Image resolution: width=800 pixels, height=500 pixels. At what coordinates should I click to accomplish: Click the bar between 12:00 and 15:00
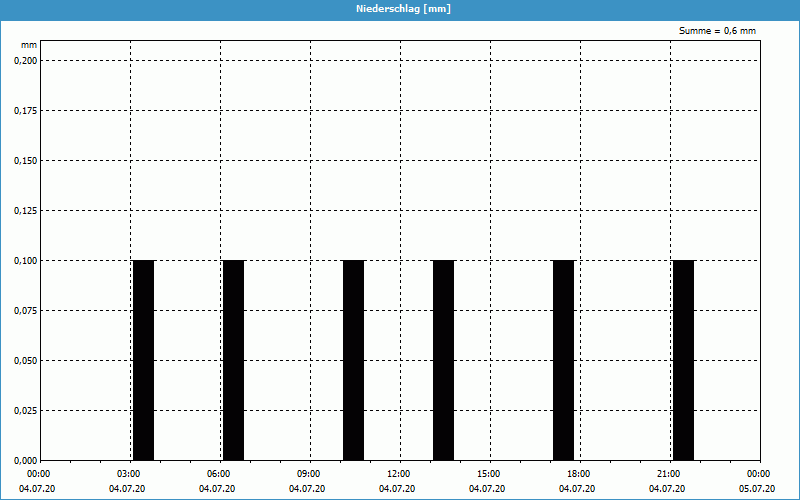443,360
